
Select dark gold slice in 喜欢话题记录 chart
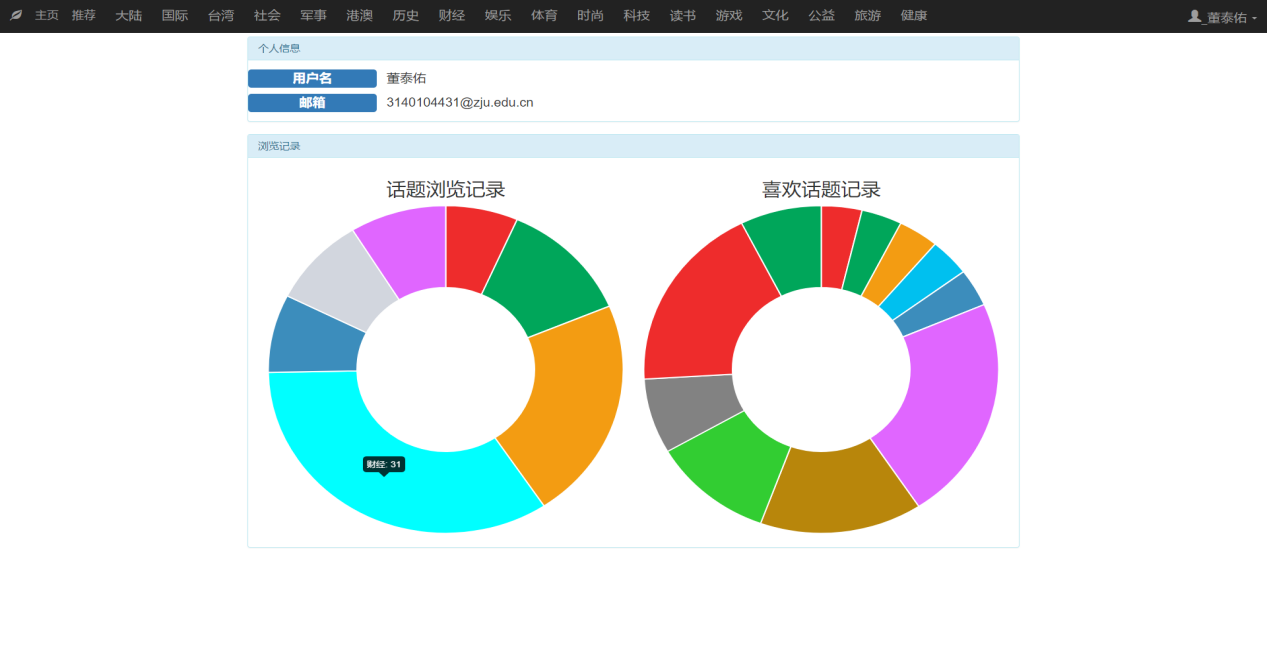coord(838,490)
